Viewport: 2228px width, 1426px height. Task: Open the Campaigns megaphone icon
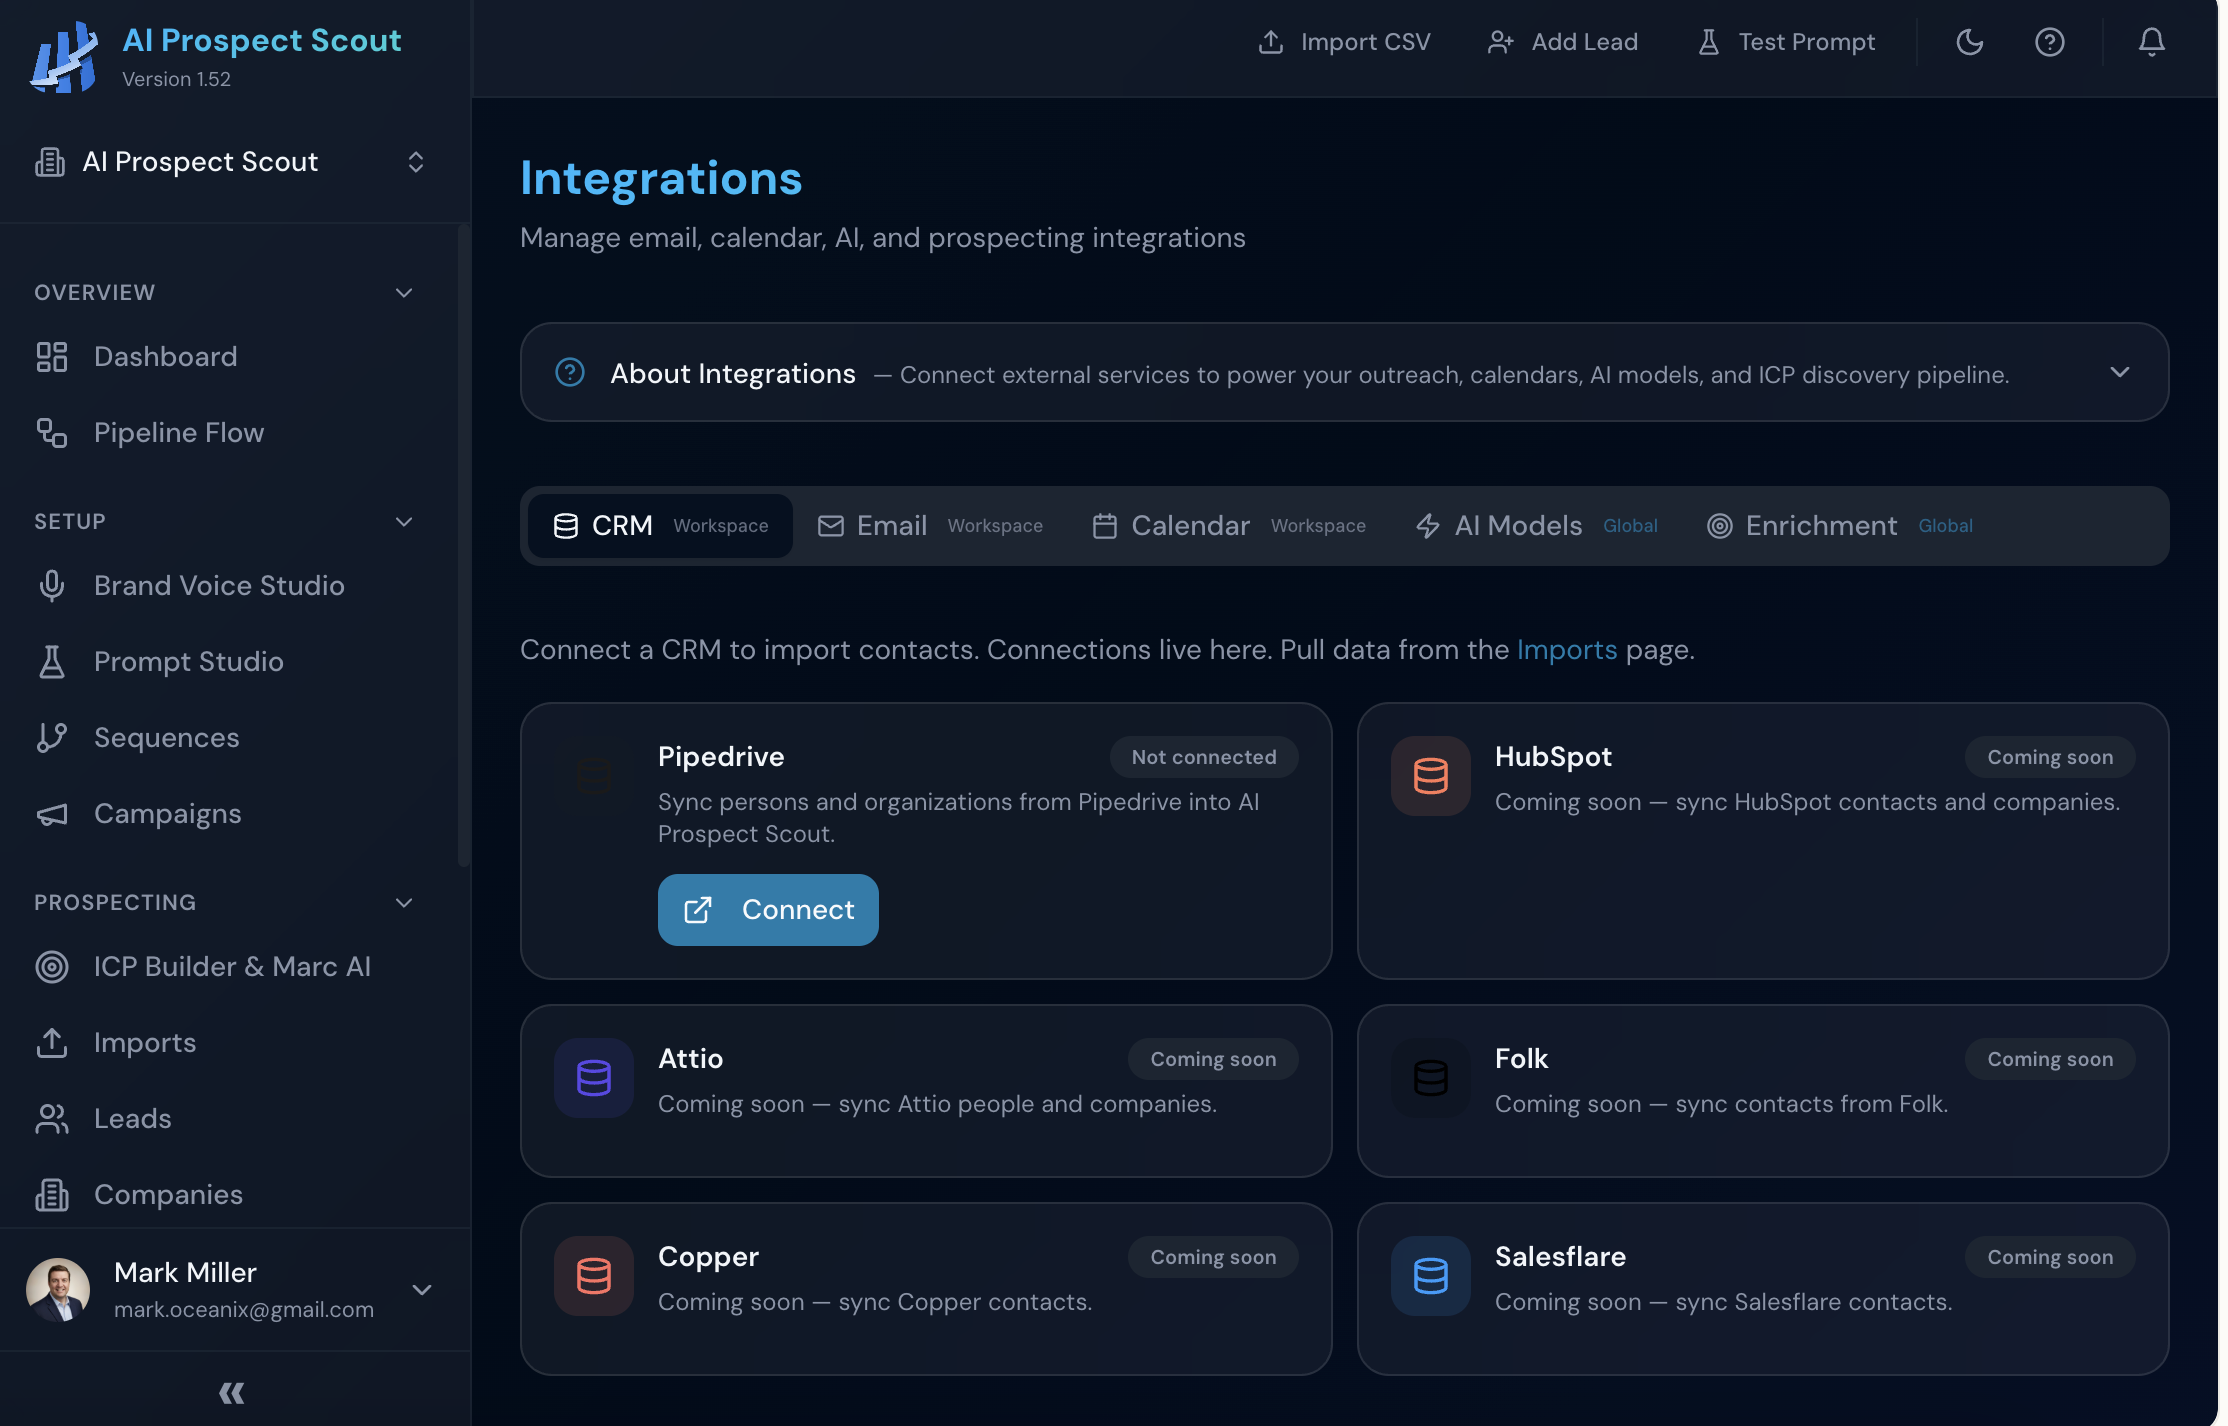[52, 813]
